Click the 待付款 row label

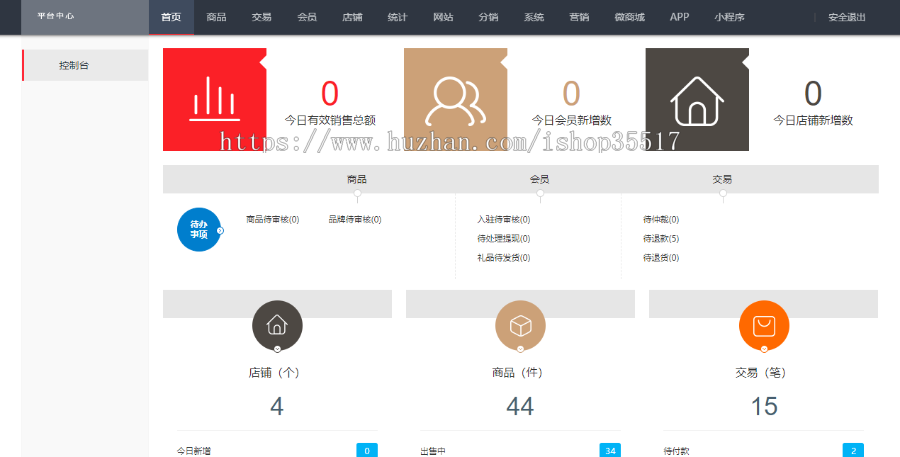click(676, 451)
